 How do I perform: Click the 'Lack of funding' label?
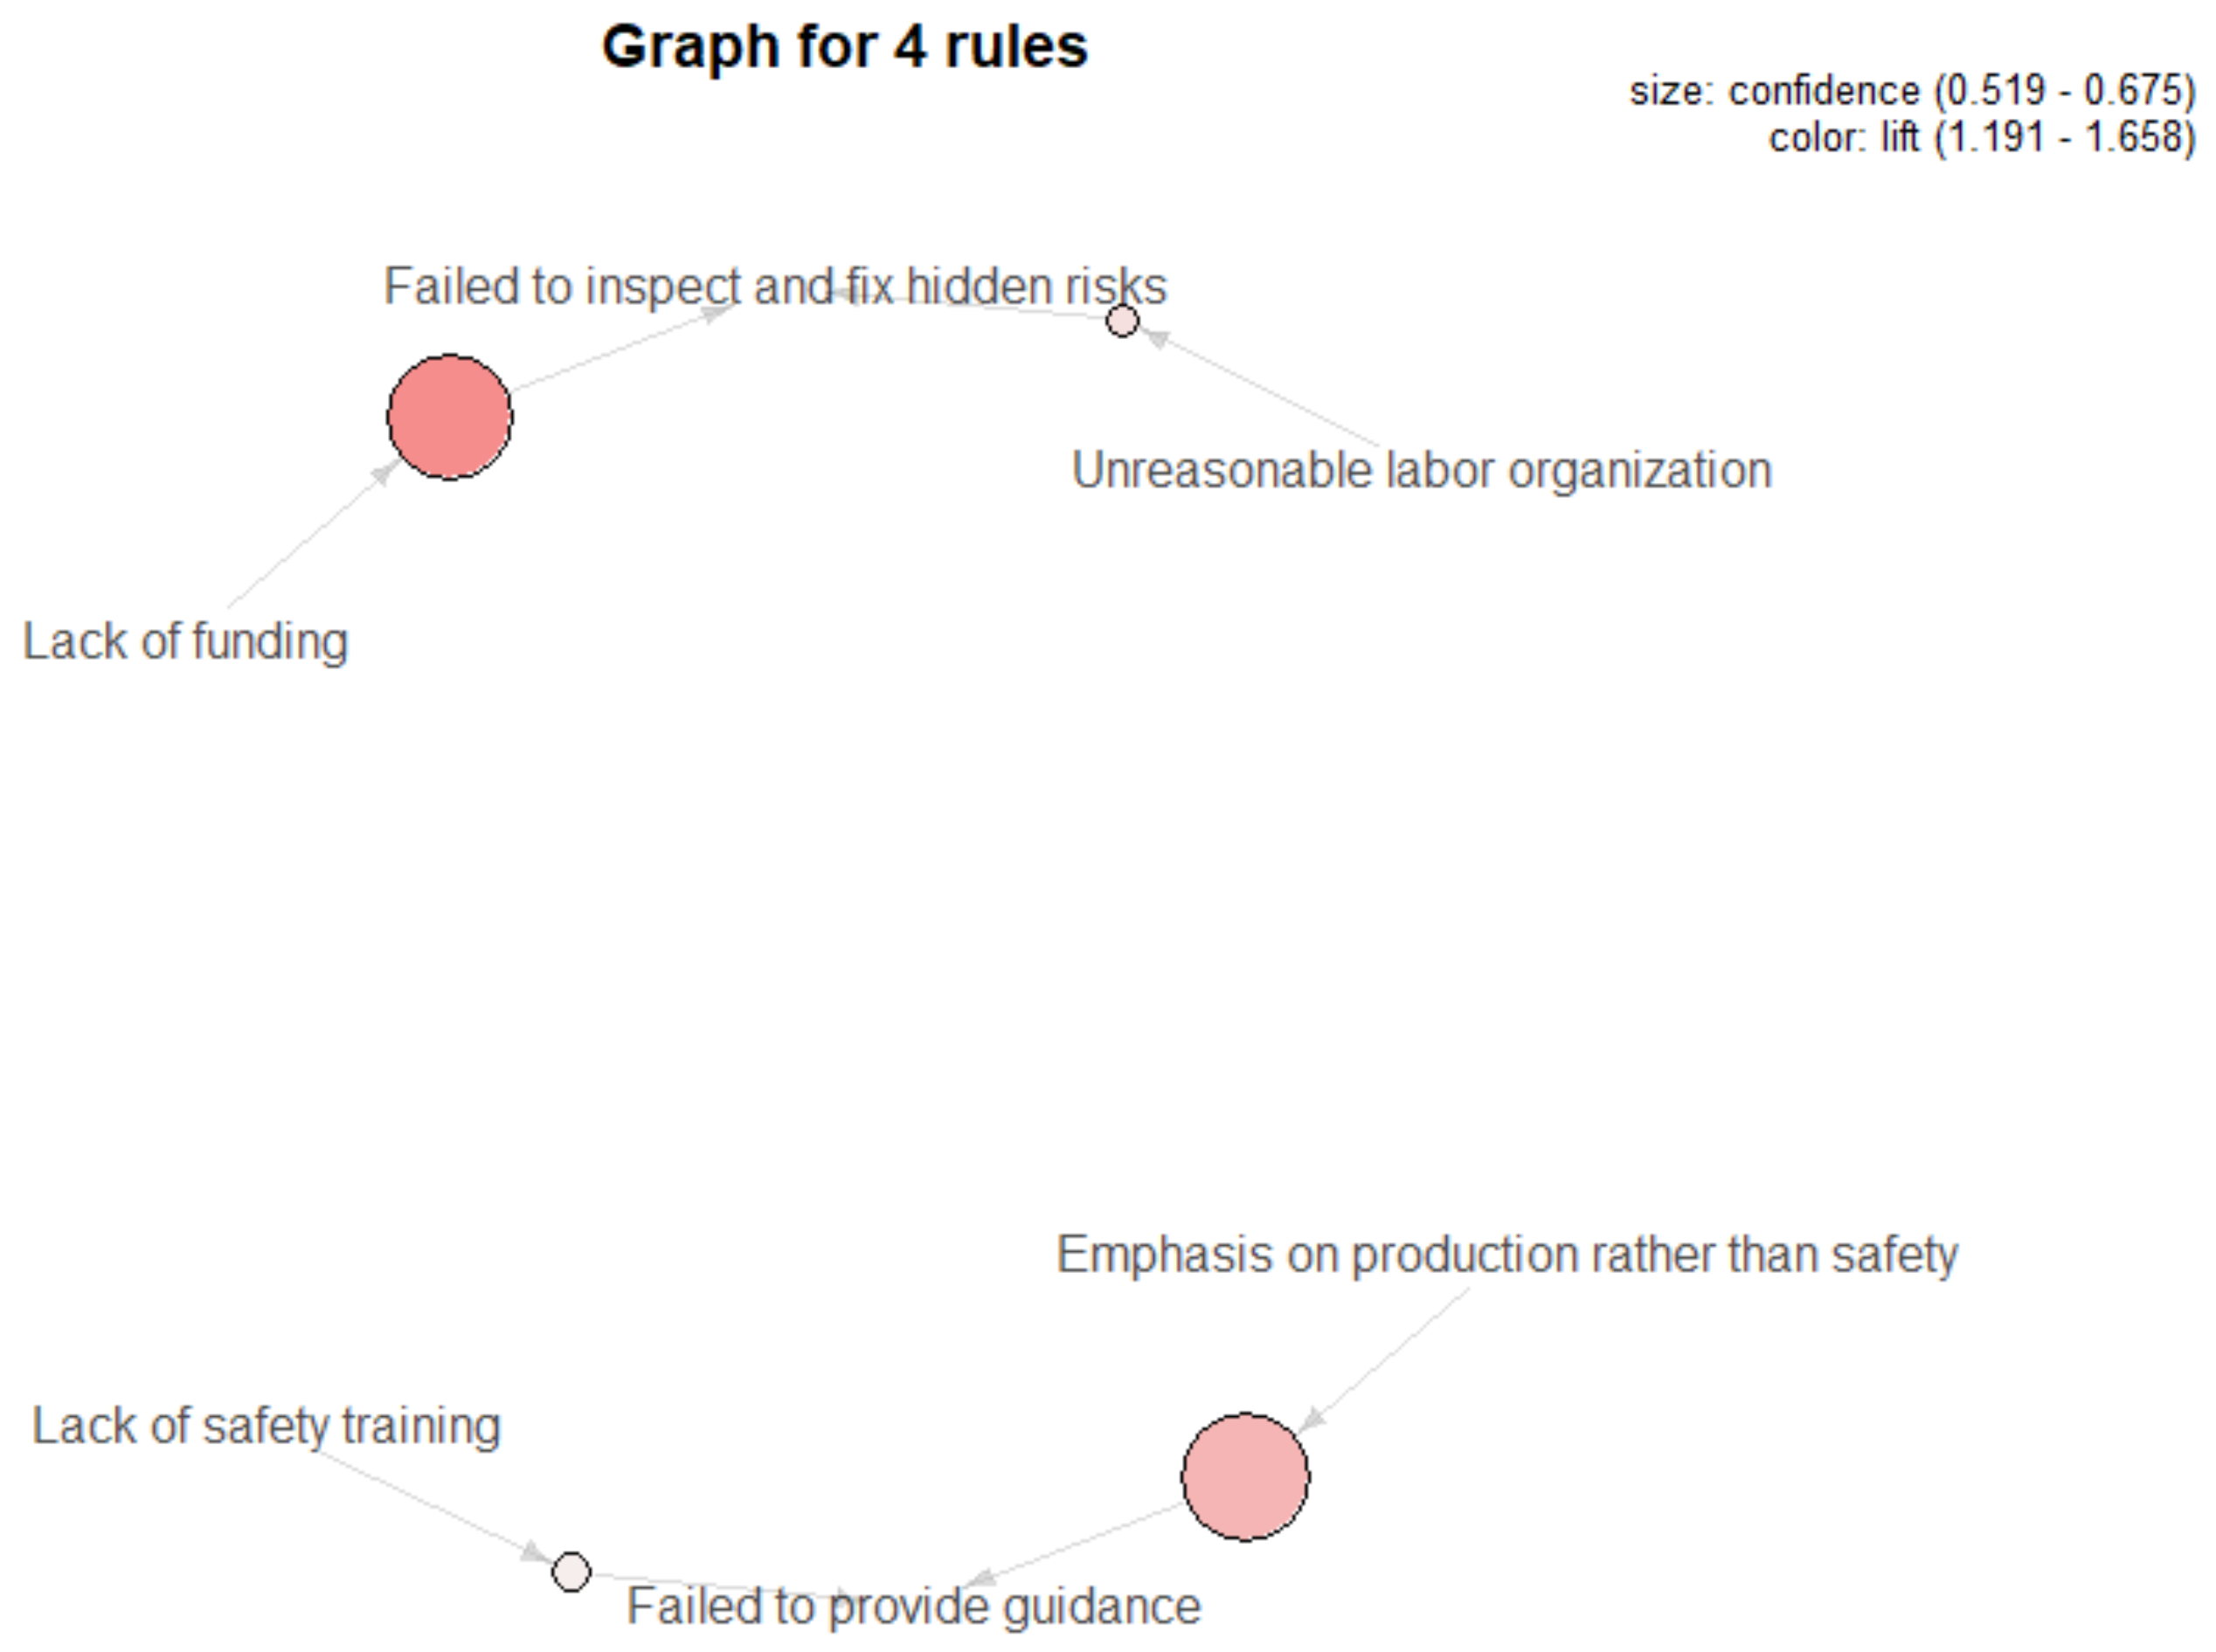pyautogui.click(x=186, y=641)
